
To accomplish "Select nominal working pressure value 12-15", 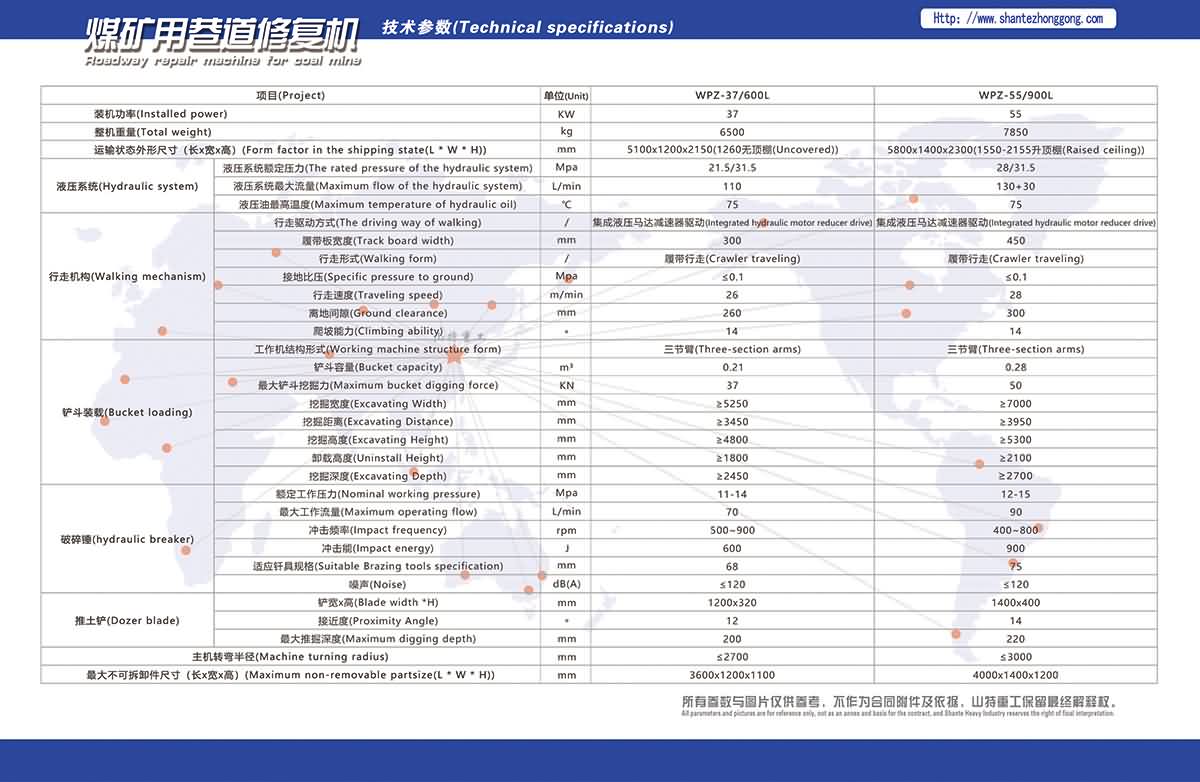I will [1015, 494].
